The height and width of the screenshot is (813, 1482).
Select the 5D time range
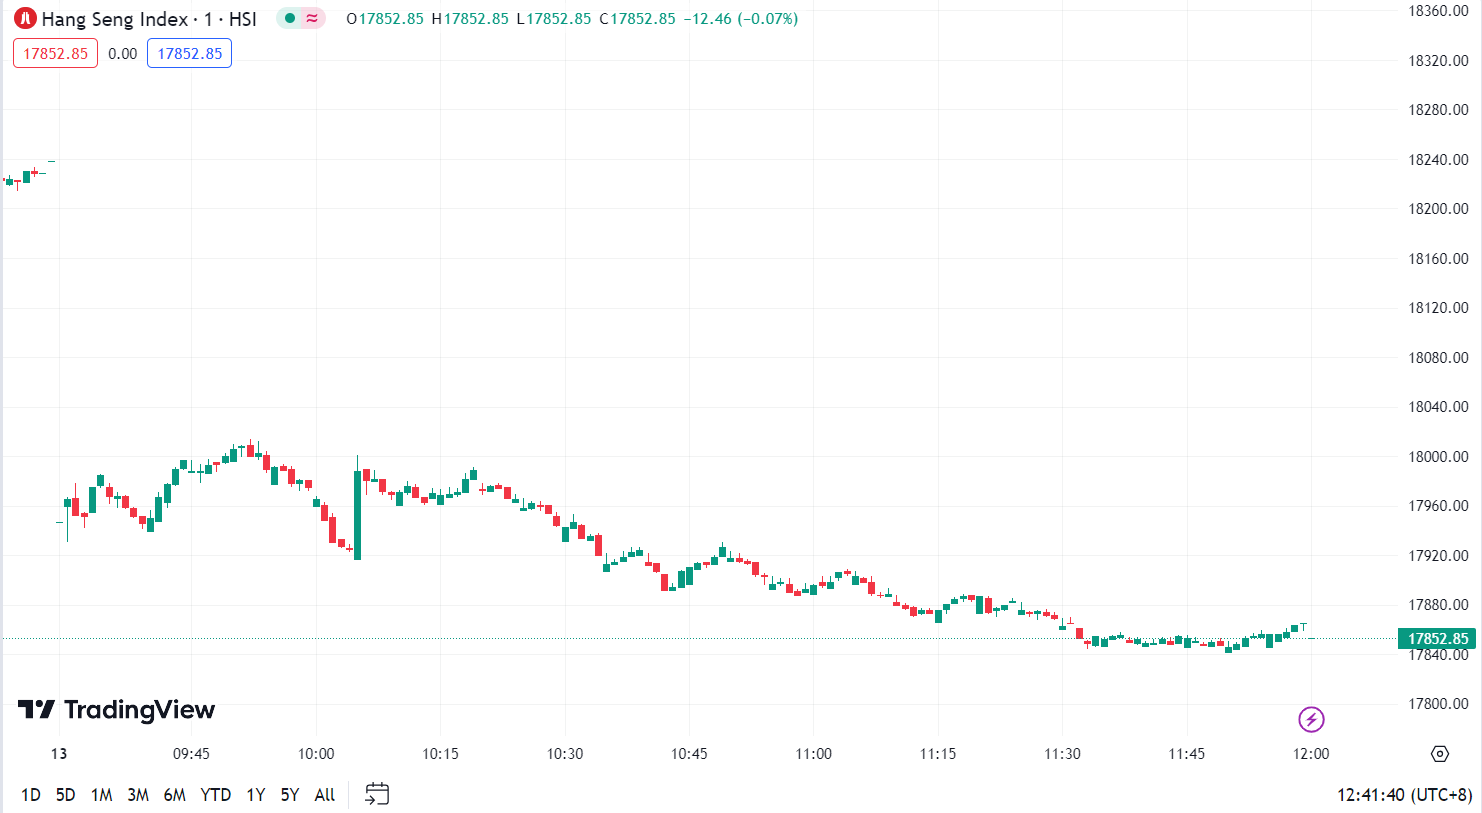65,795
